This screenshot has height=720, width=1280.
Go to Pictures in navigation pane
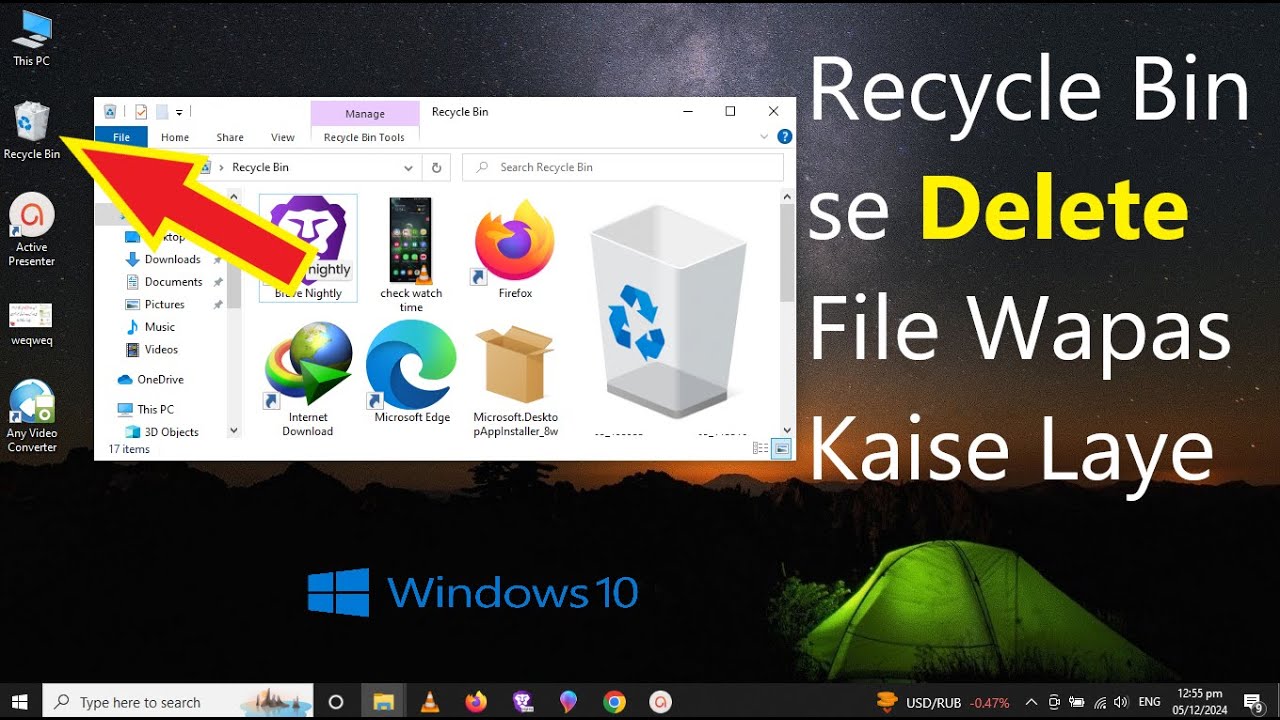point(164,304)
